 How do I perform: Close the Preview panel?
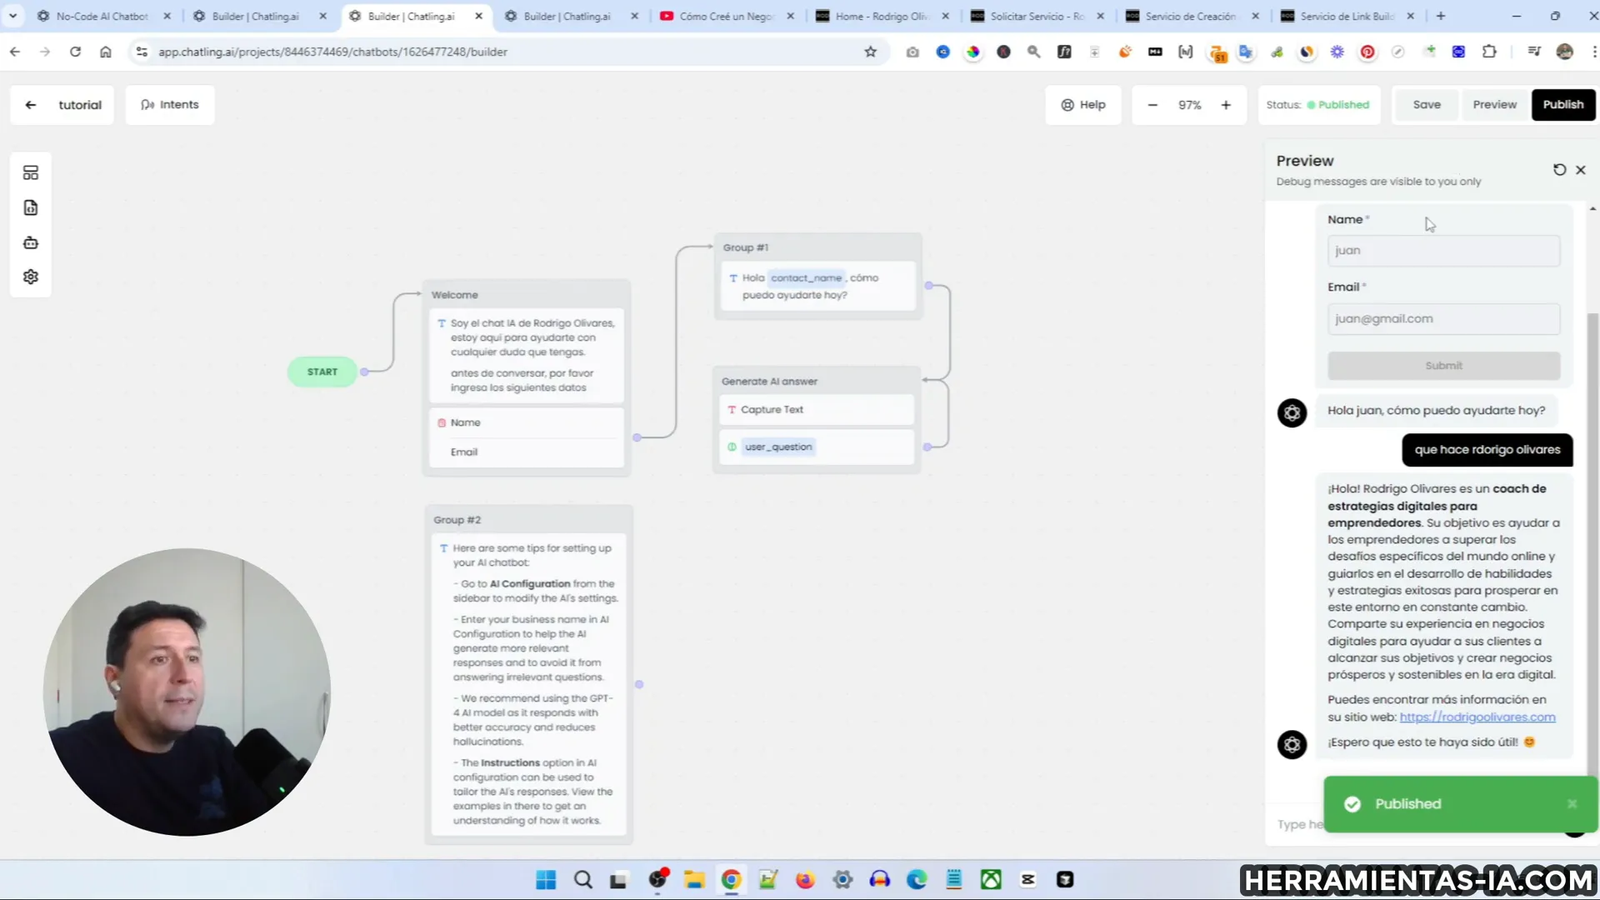point(1581,169)
